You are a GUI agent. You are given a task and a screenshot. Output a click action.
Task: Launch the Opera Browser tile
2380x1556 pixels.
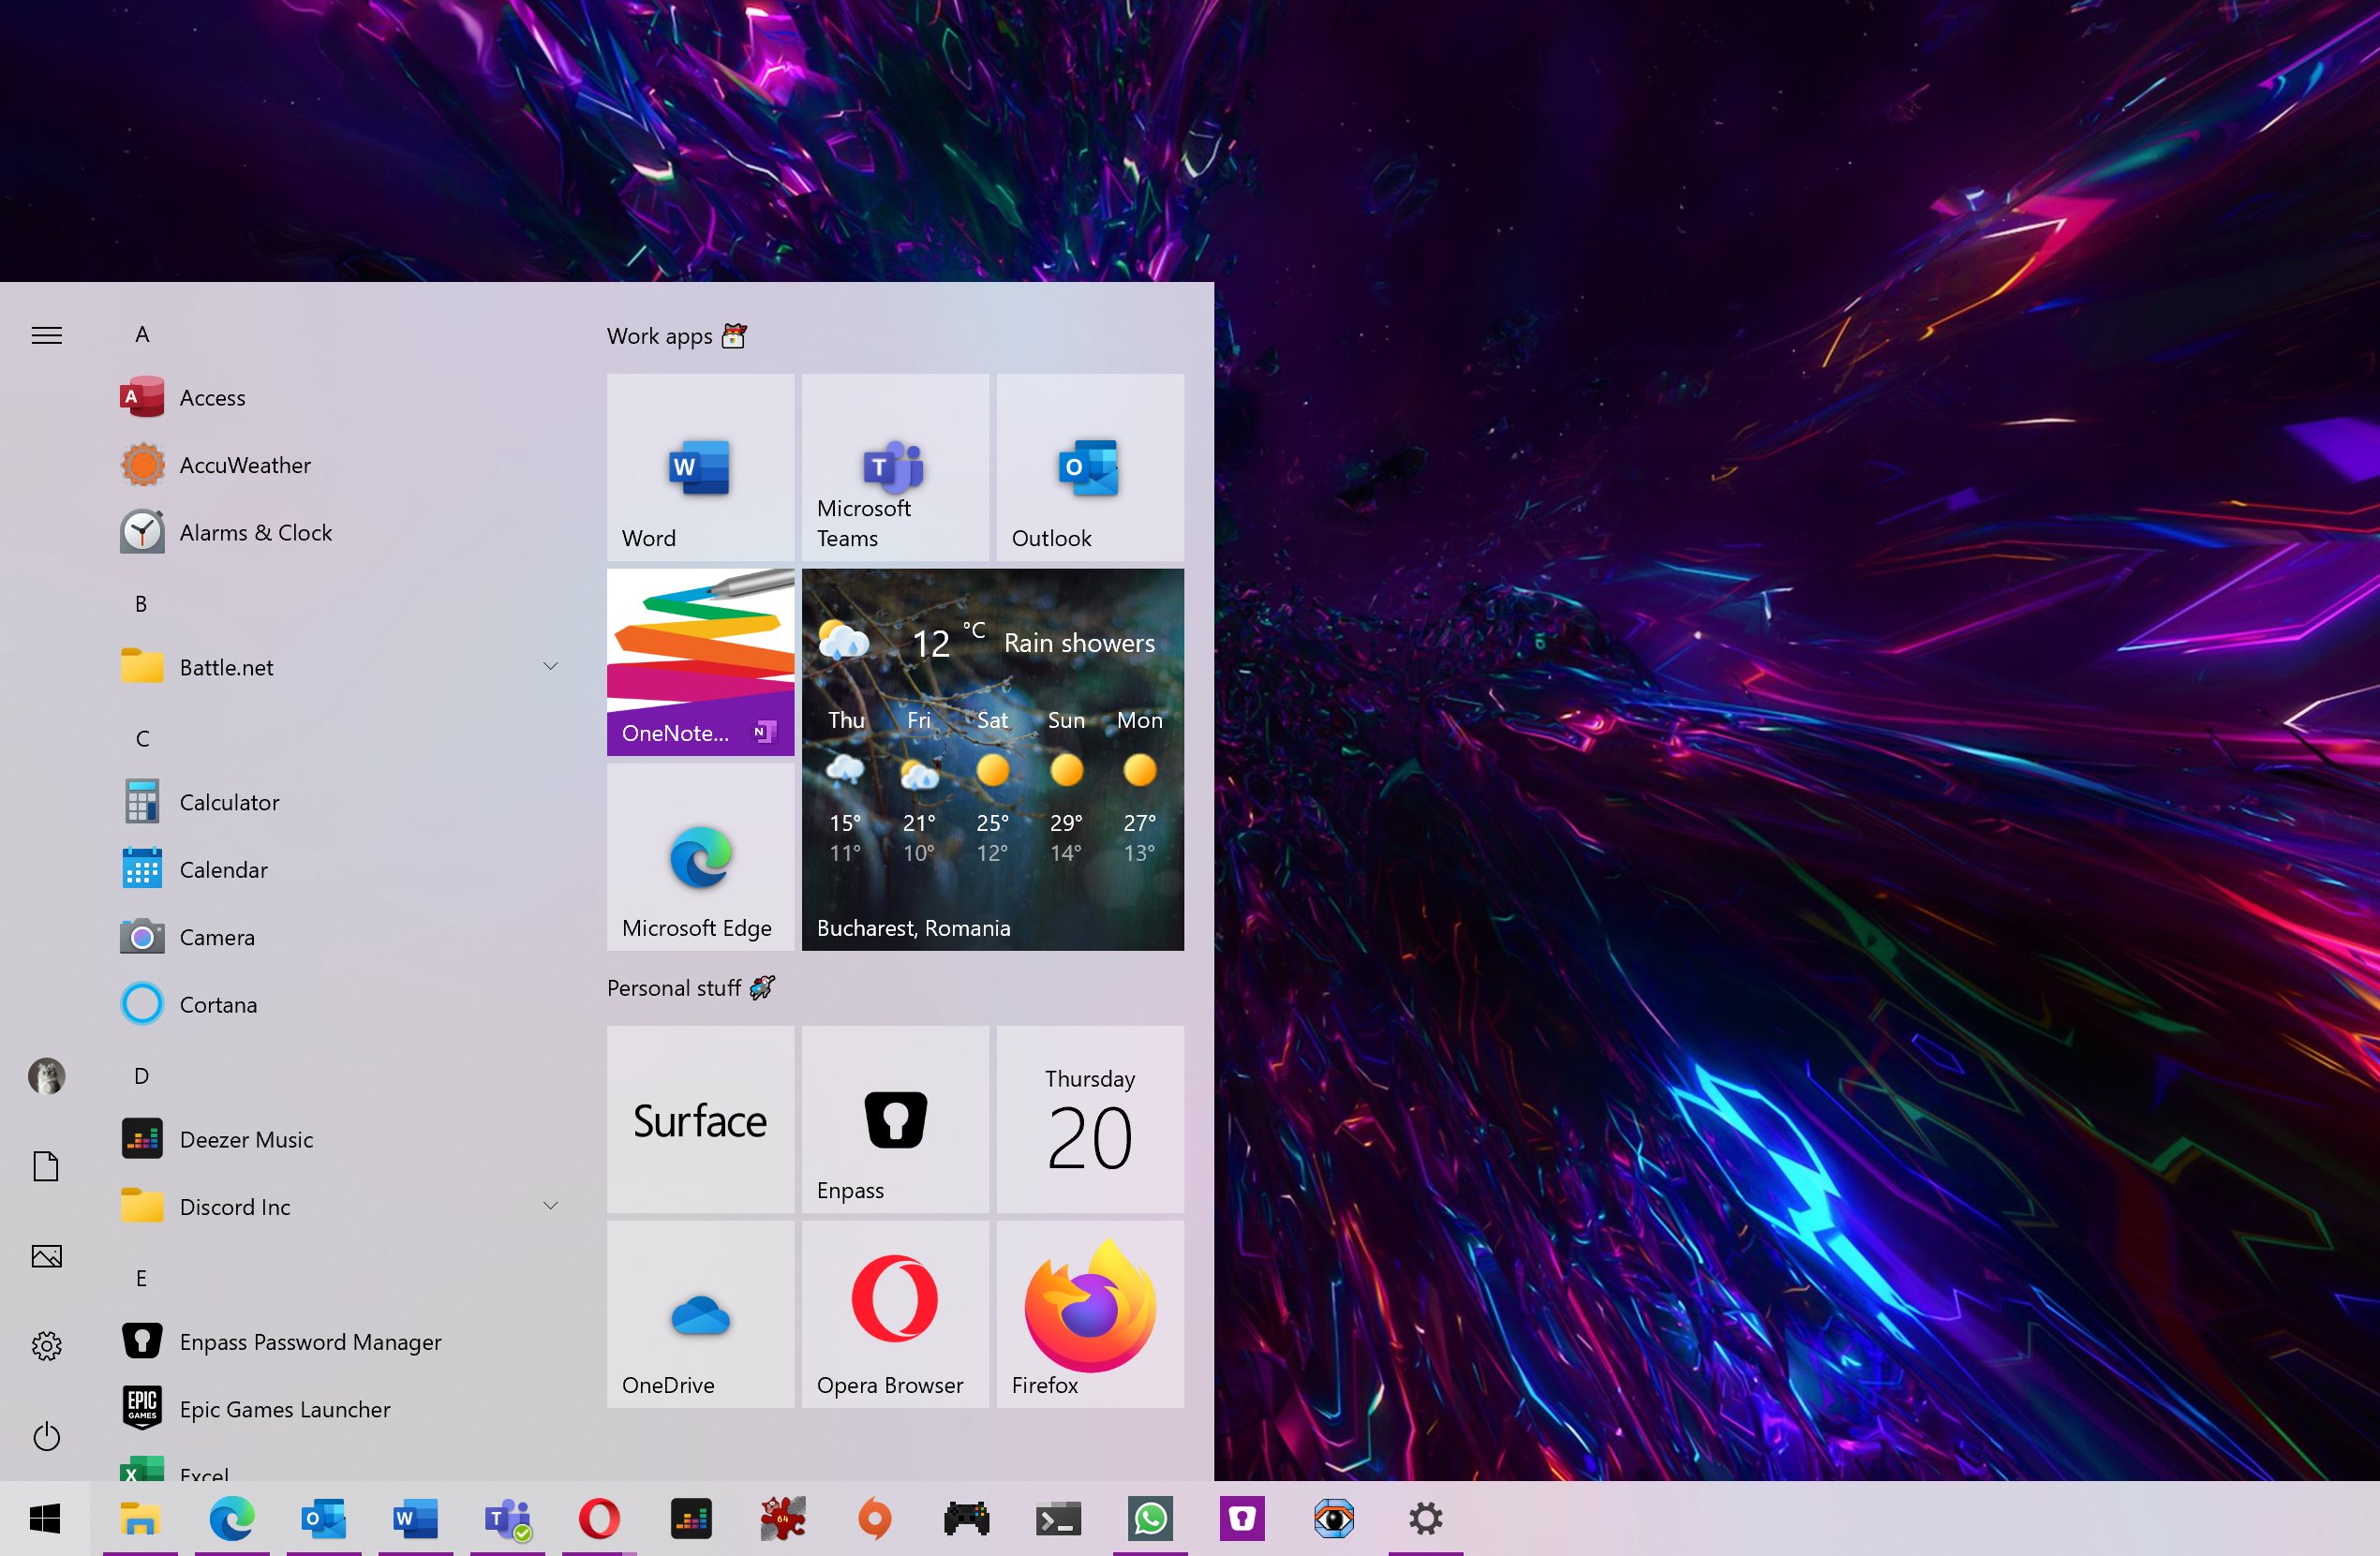coord(895,1314)
